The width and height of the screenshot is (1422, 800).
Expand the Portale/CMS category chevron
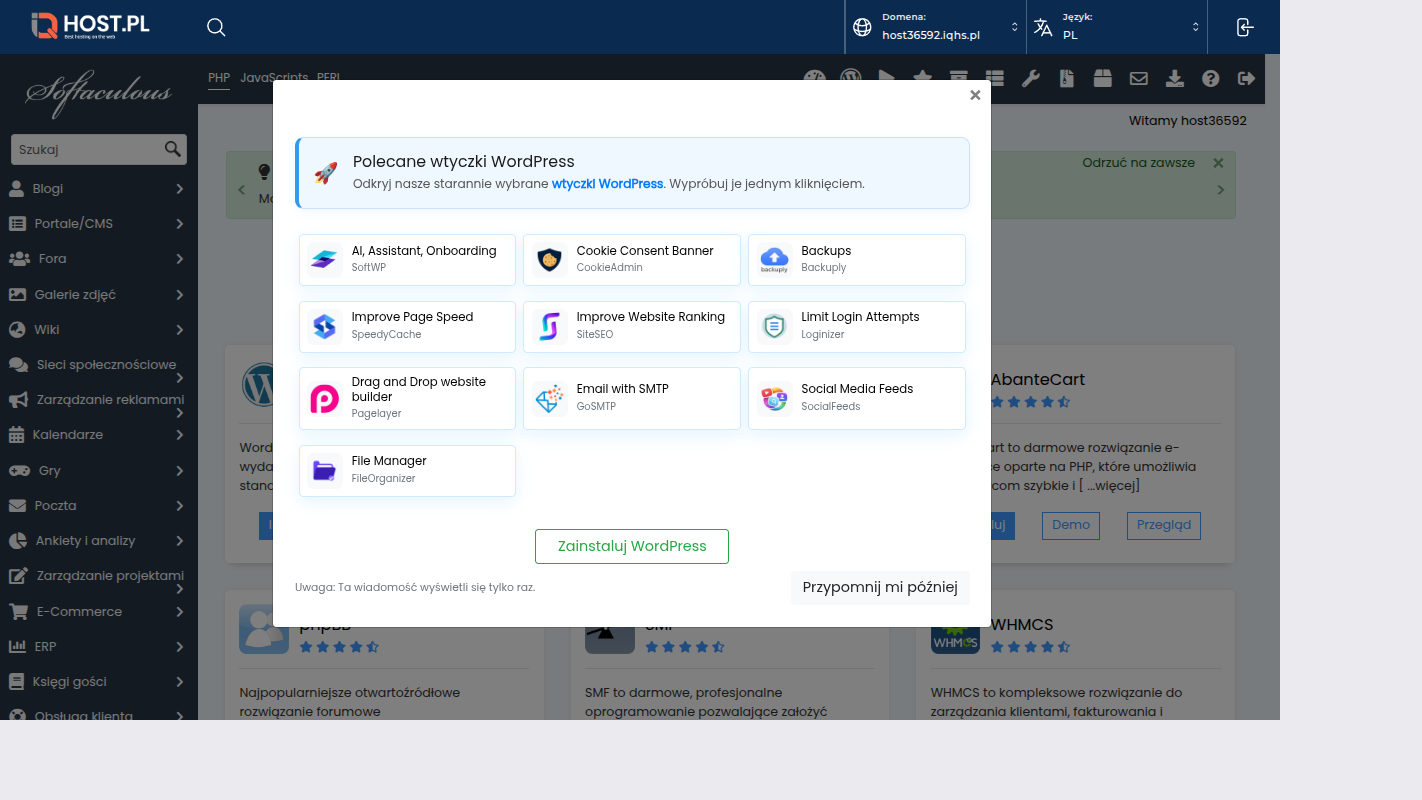point(180,224)
